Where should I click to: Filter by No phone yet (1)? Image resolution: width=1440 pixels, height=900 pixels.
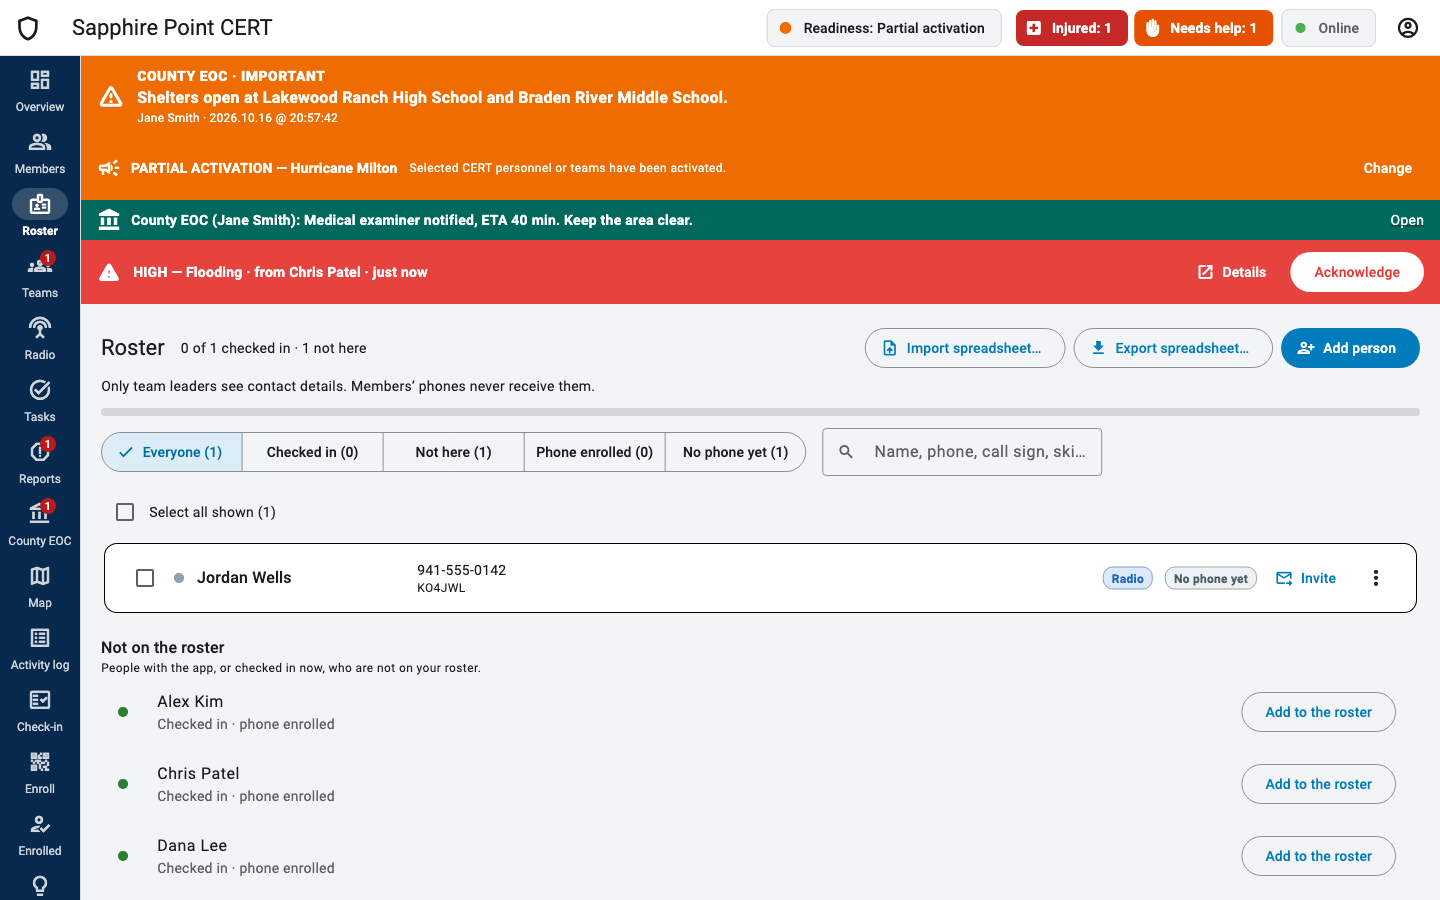(735, 452)
